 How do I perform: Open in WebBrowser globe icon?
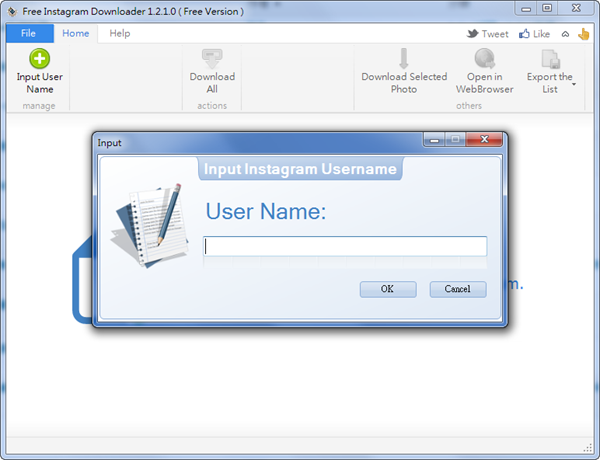click(484, 59)
